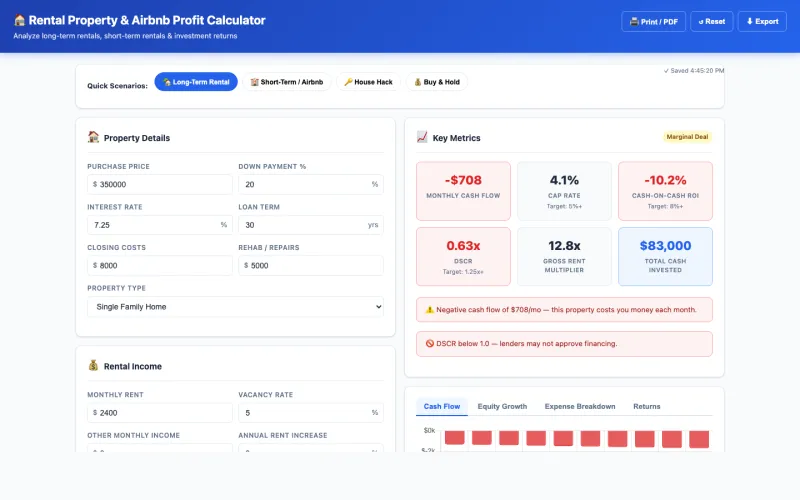Reset the calculator with Reset button
Image resolution: width=800 pixels, height=500 pixels.
pos(711,21)
